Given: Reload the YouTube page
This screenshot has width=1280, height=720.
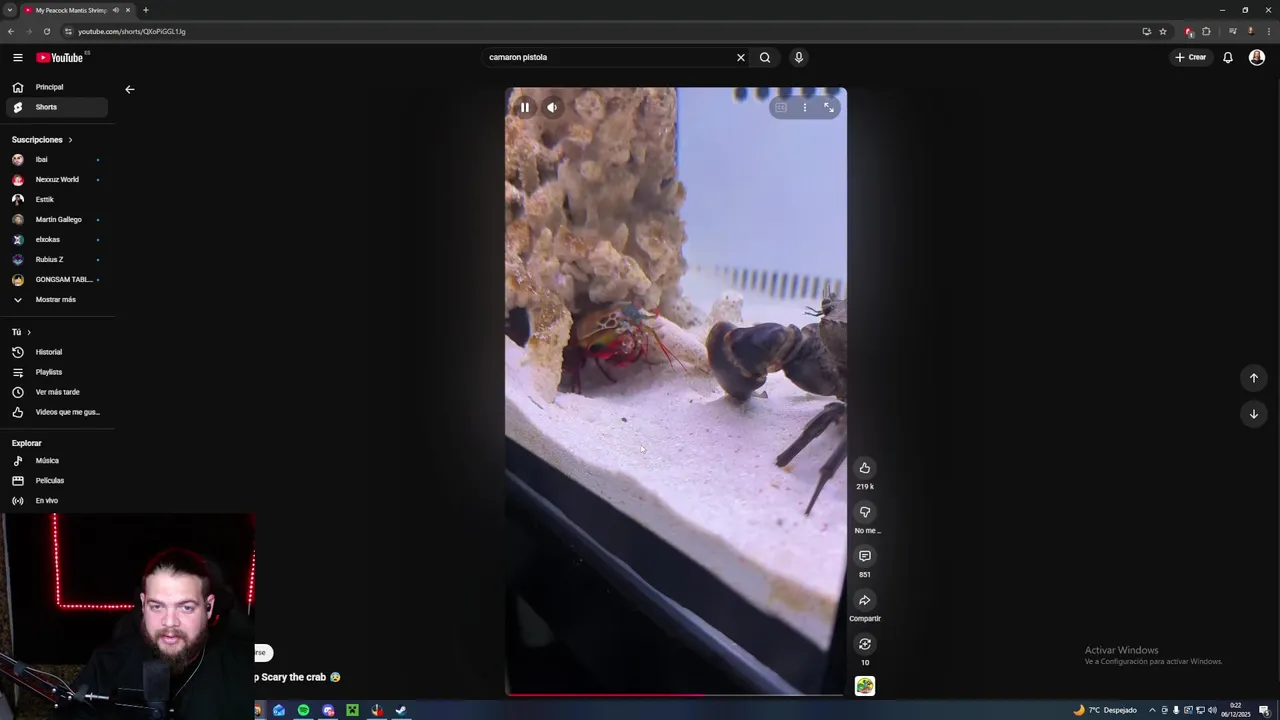Looking at the screenshot, I should (x=46, y=31).
